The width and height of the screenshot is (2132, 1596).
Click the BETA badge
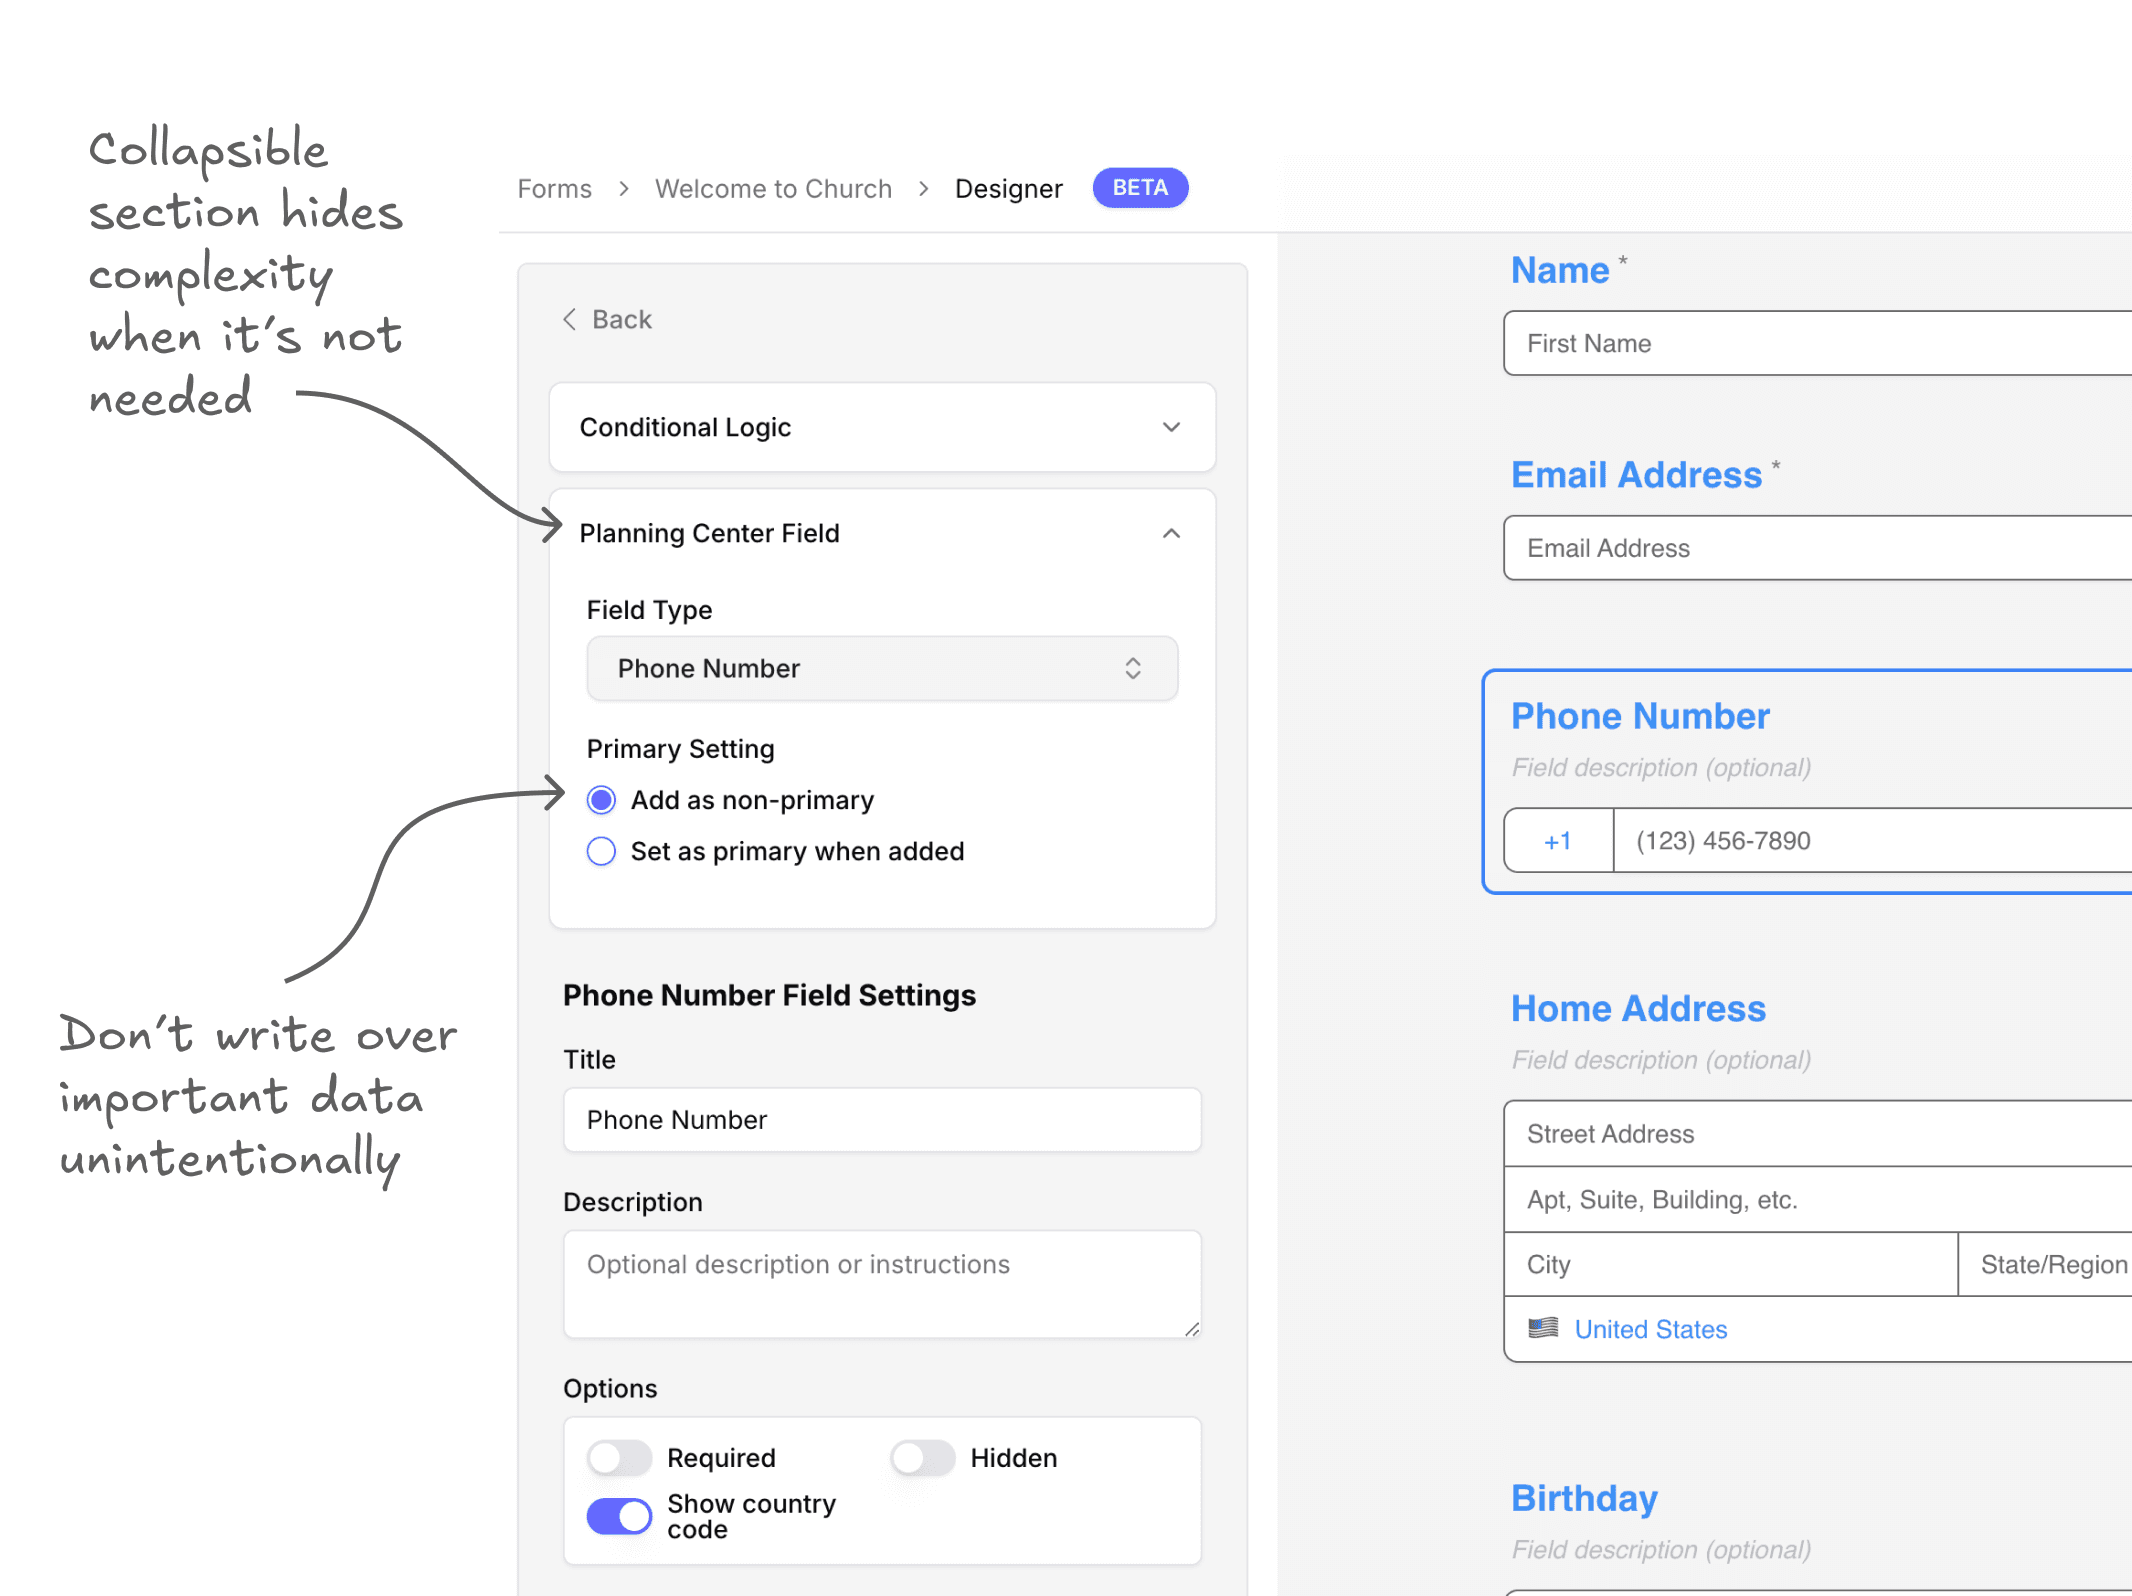[x=1139, y=188]
